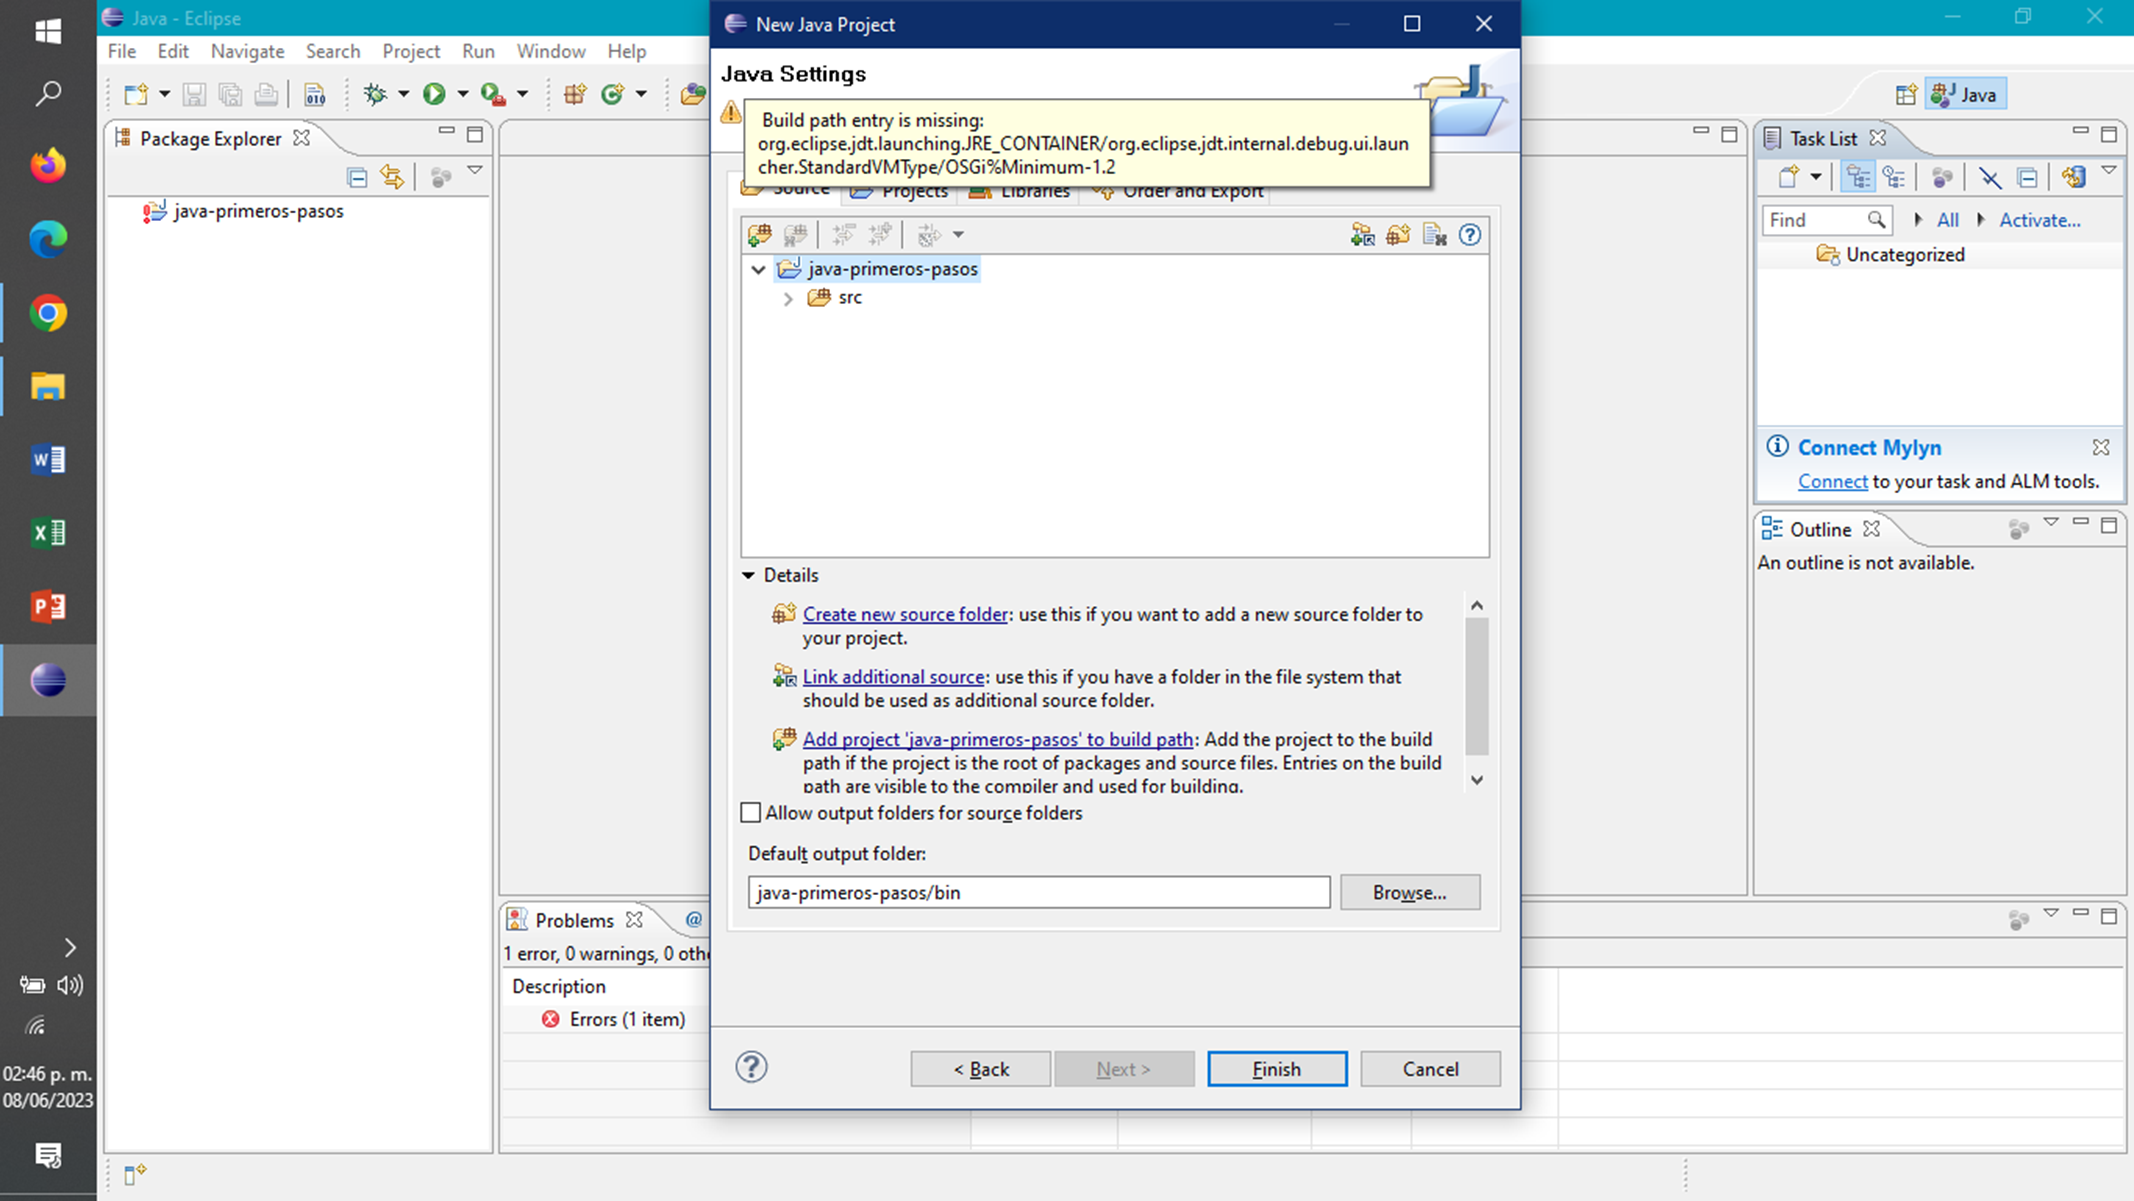The width and height of the screenshot is (2134, 1201).
Task: Toggle Focus on Workweek in Task List
Action: pos(1942,177)
